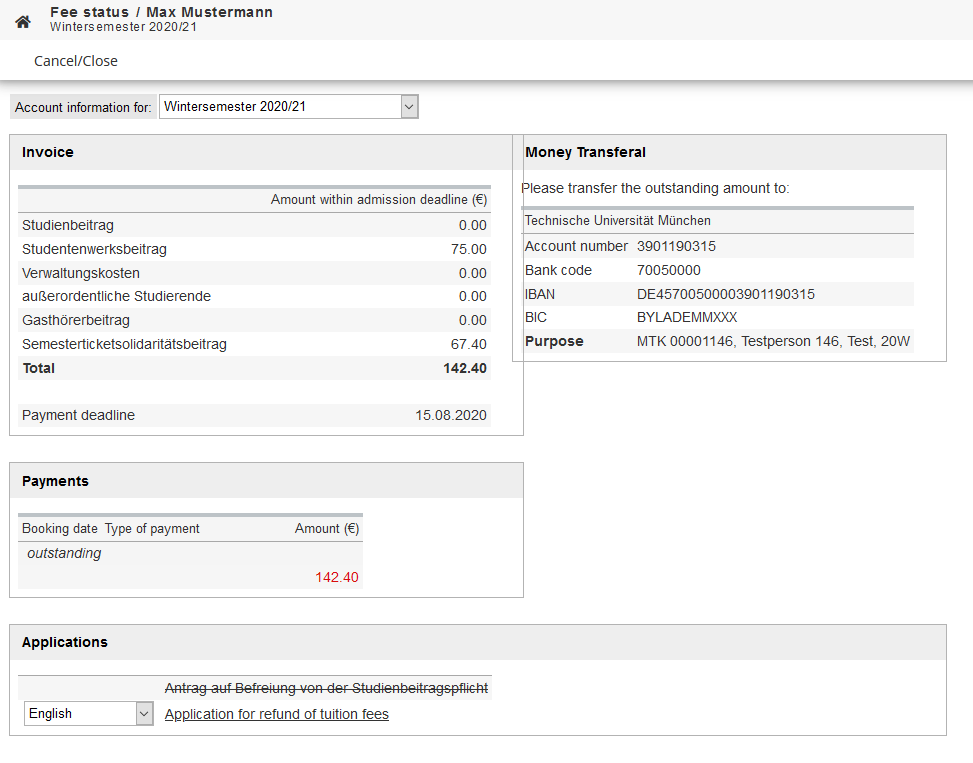The height and width of the screenshot is (763, 973).
Task: Click the red outstanding amount in Payments
Action: (336, 577)
